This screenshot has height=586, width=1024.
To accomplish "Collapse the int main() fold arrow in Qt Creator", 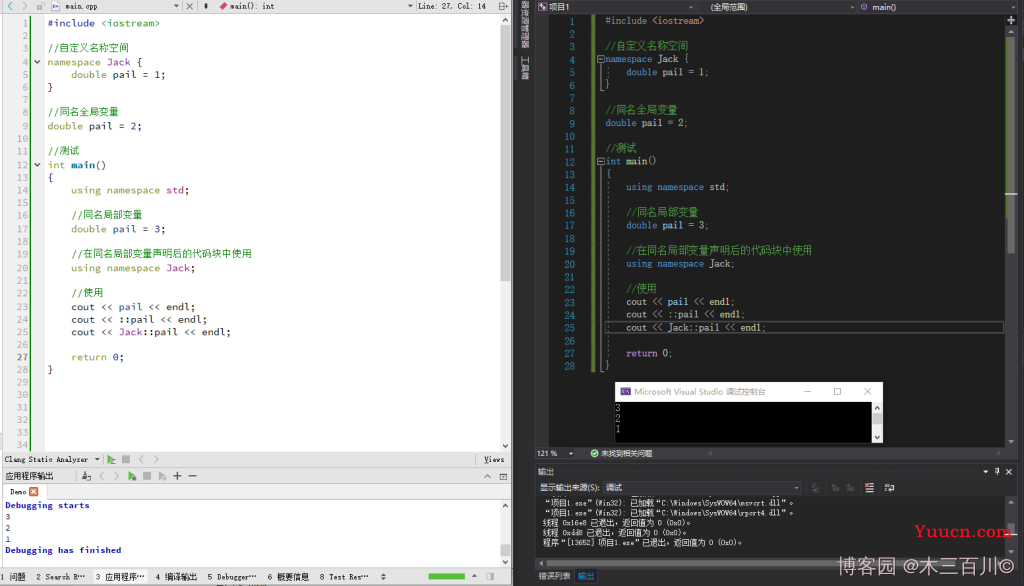I will click(x=37, y=165).
